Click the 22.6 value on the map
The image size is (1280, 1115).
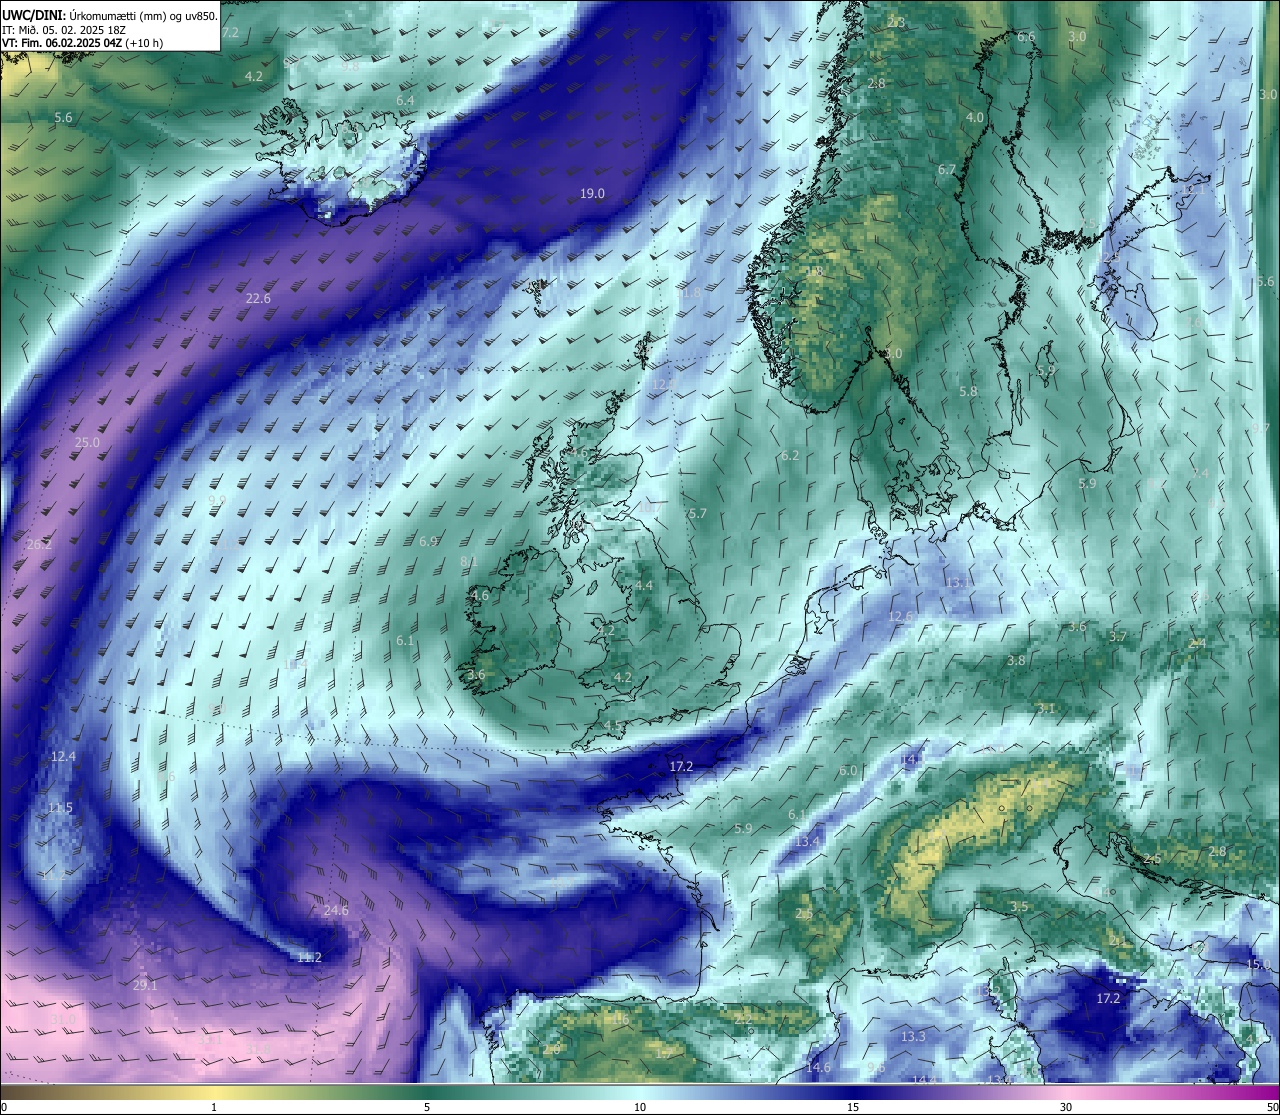(x=258, y=298)
